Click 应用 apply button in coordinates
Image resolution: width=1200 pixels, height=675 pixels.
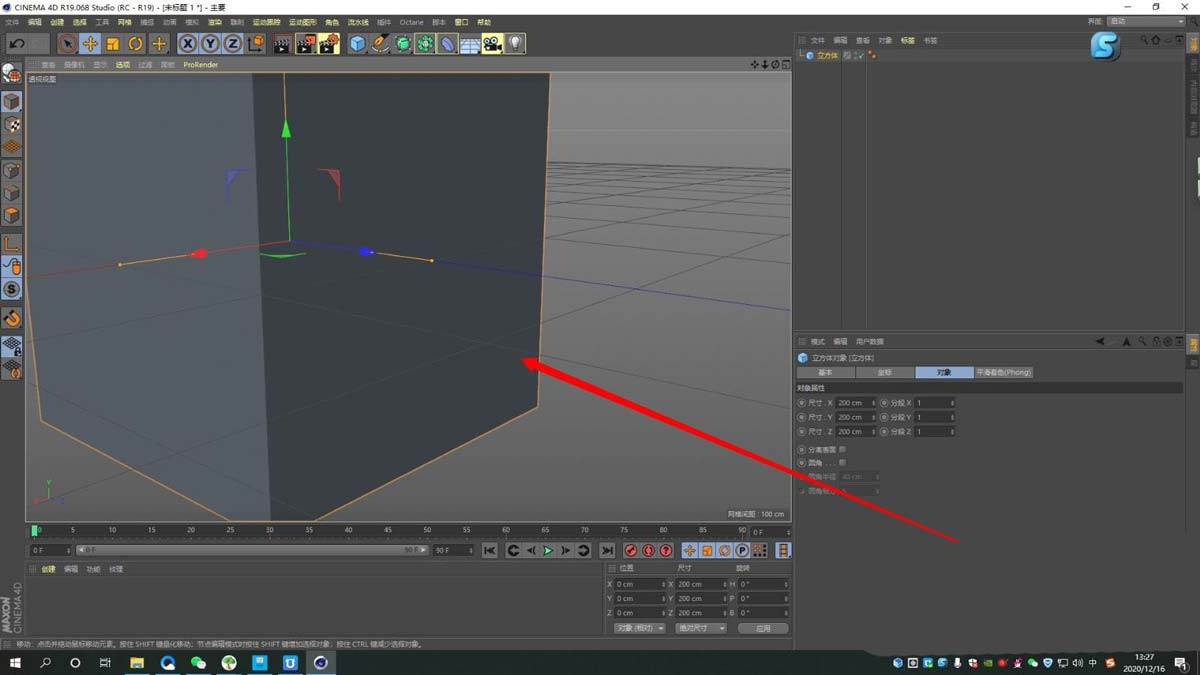point(763,628)
